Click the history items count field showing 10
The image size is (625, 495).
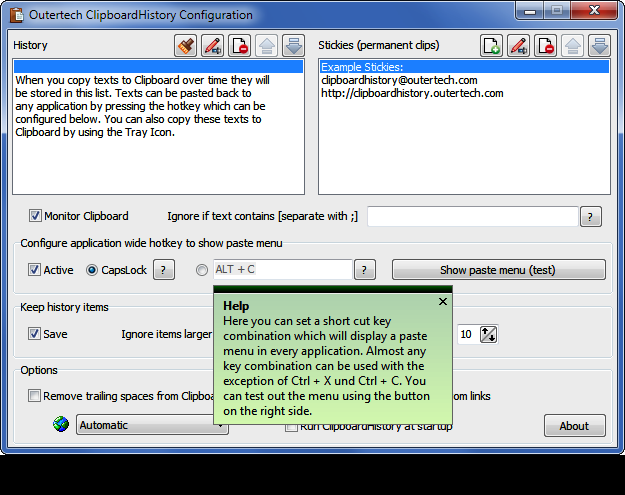tap(468, 334)
